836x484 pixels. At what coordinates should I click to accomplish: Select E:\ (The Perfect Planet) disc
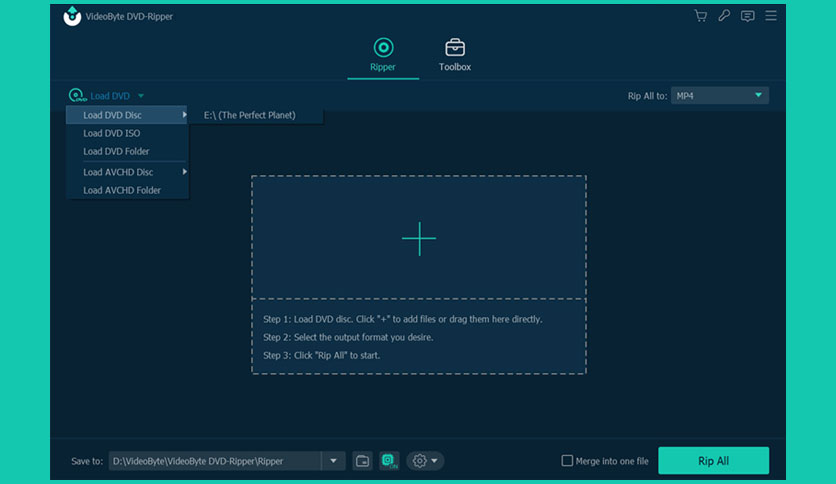[256, 115]
